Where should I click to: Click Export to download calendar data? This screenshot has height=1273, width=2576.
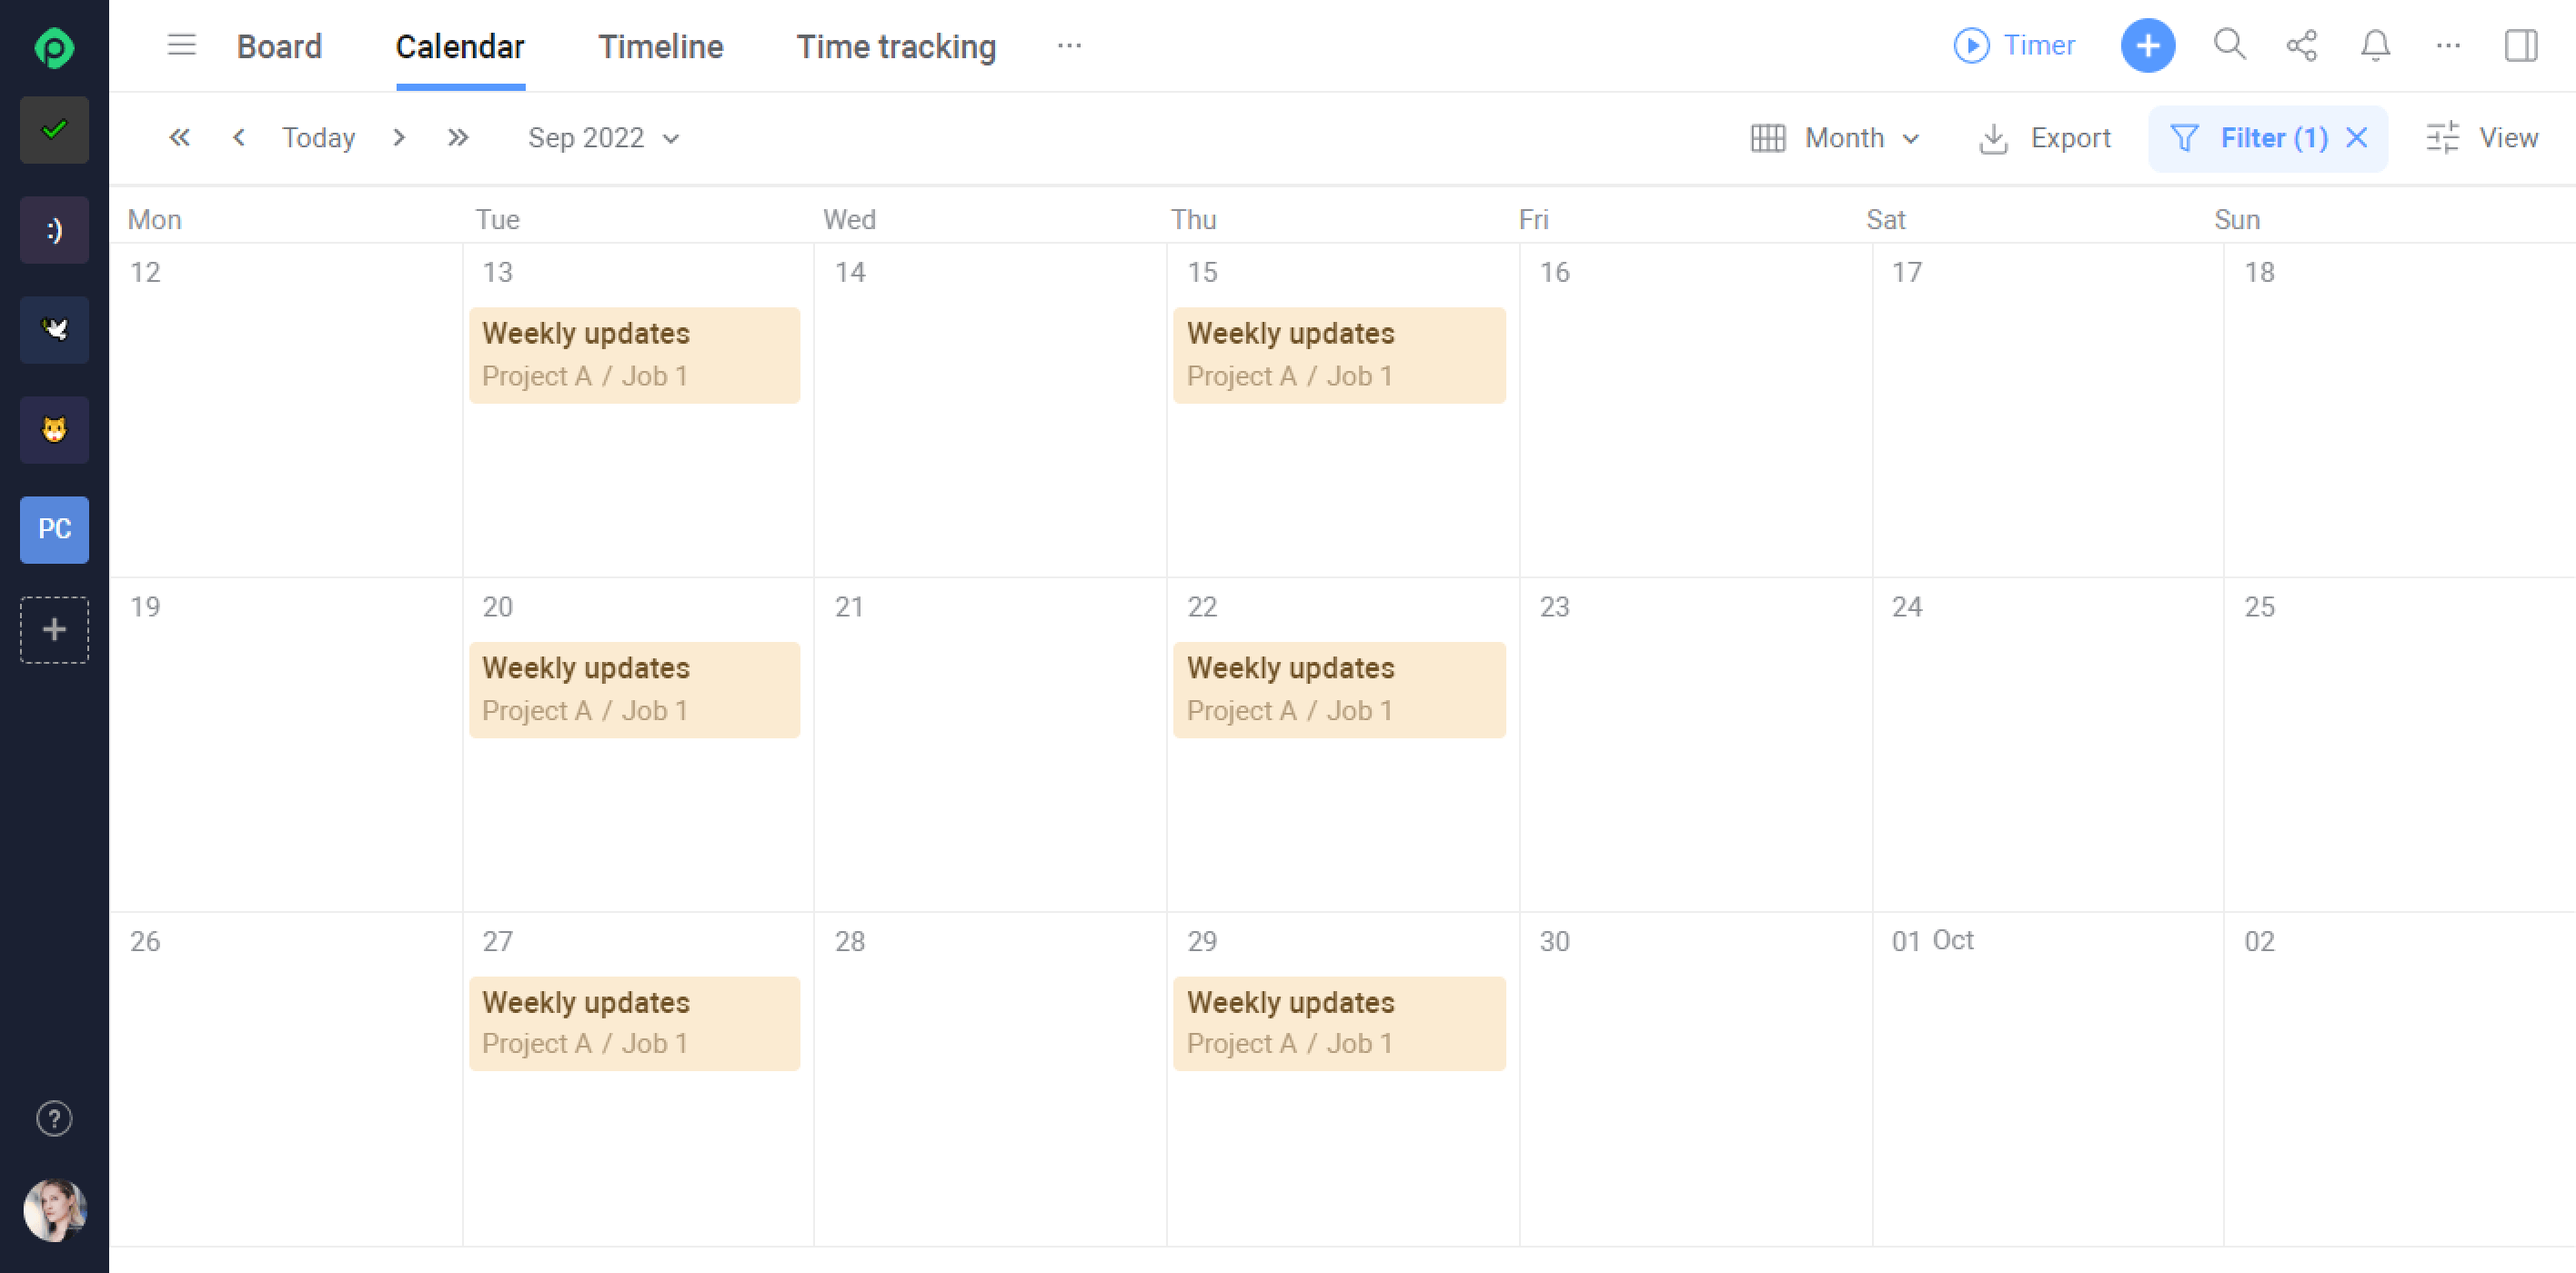tap(2044, 138)
